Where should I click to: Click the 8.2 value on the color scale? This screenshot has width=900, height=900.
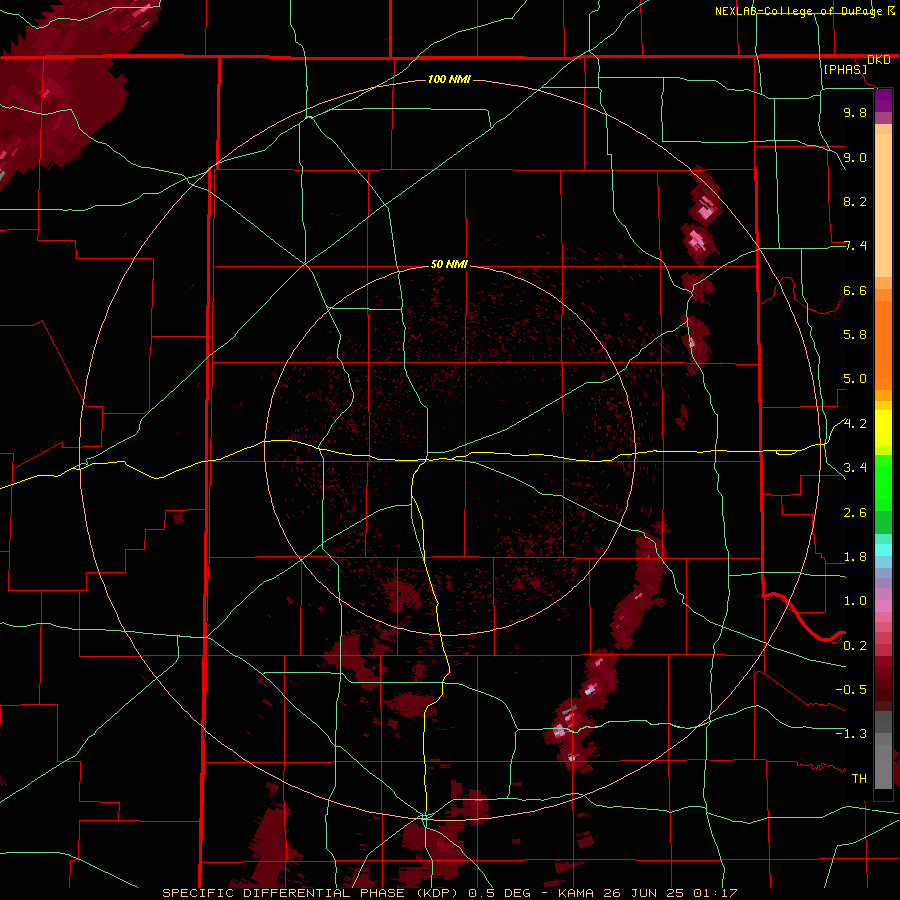click(x=855, y=201)
